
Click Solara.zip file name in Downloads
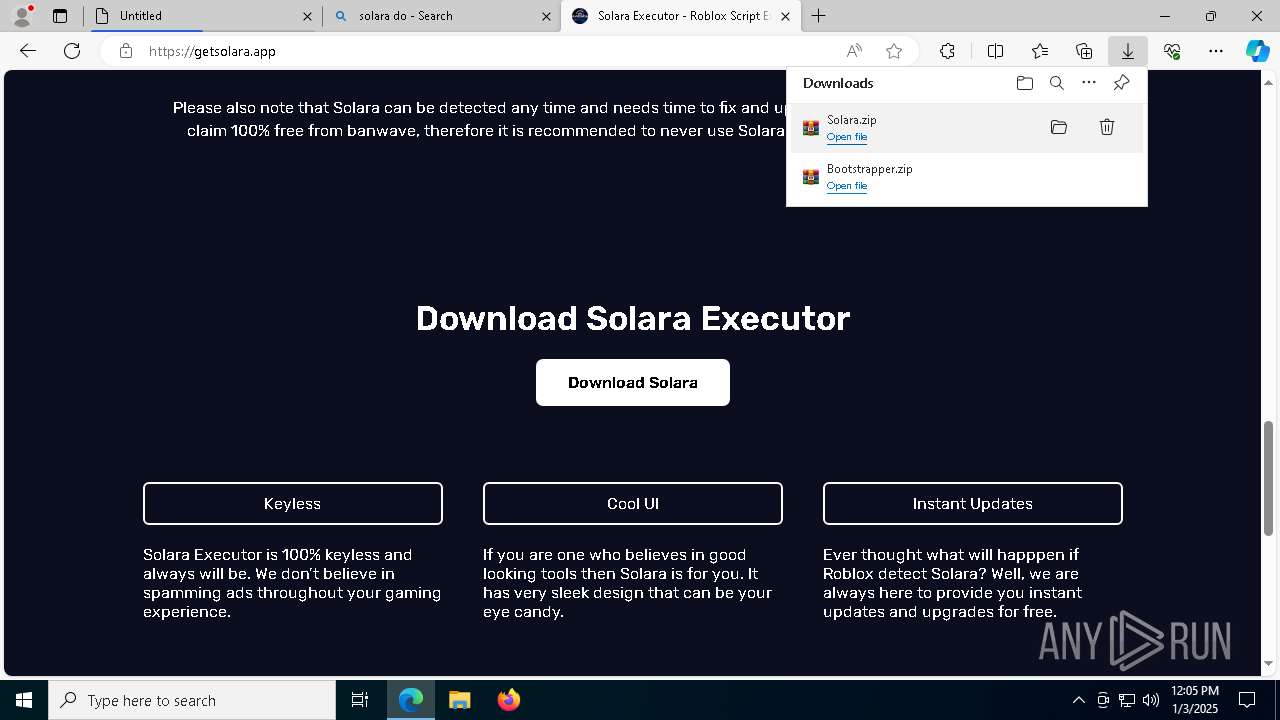pyautogui.click(x=852, y=120)
